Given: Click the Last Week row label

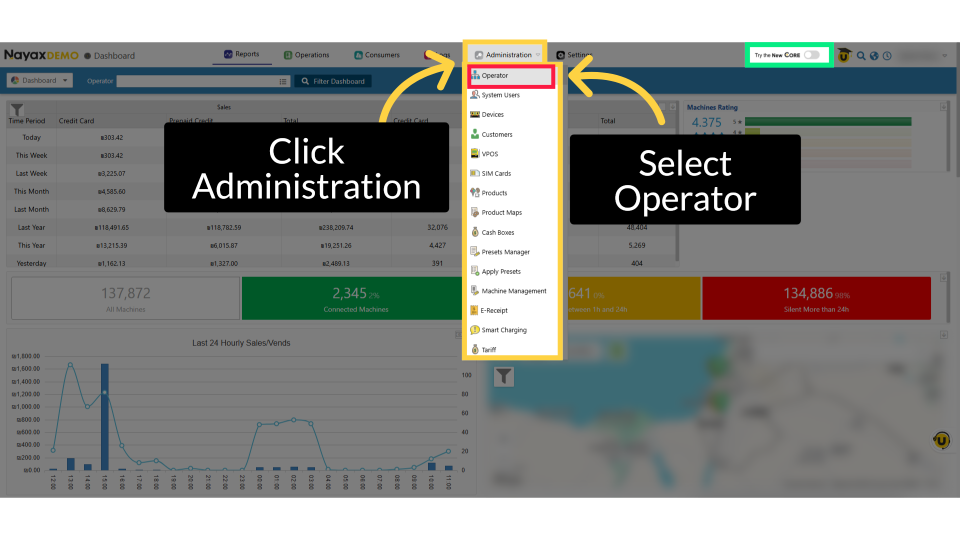Looking at the screenshot, I should click(x=31, y=173).
